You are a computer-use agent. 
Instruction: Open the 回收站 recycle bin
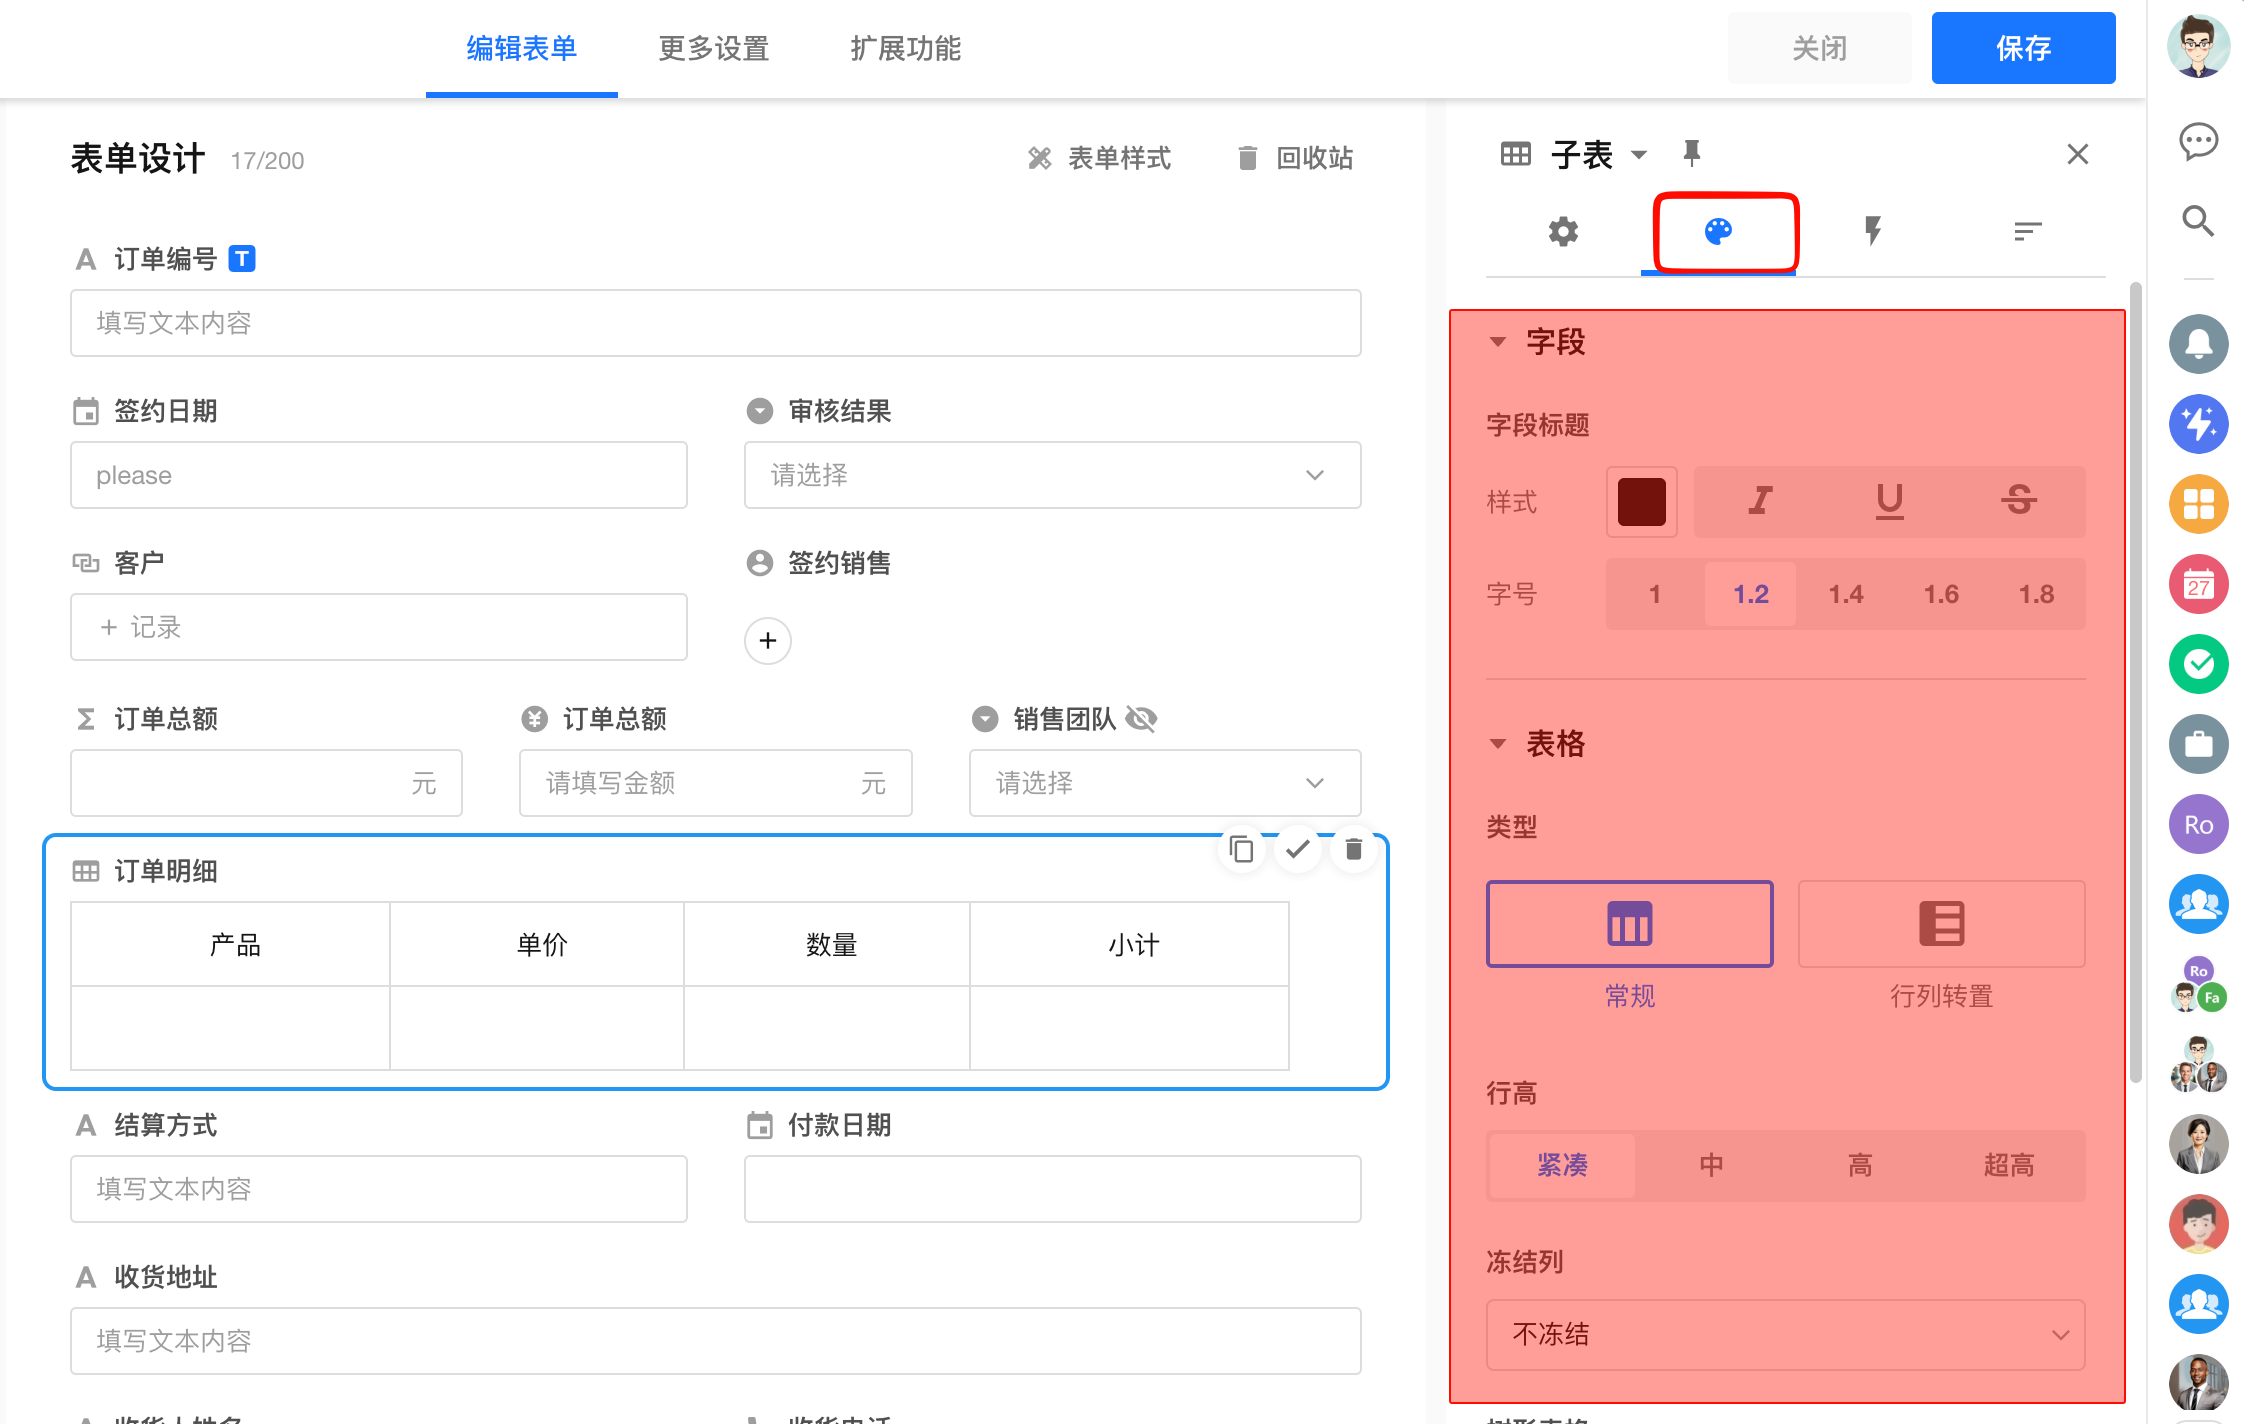[1296, 158]
